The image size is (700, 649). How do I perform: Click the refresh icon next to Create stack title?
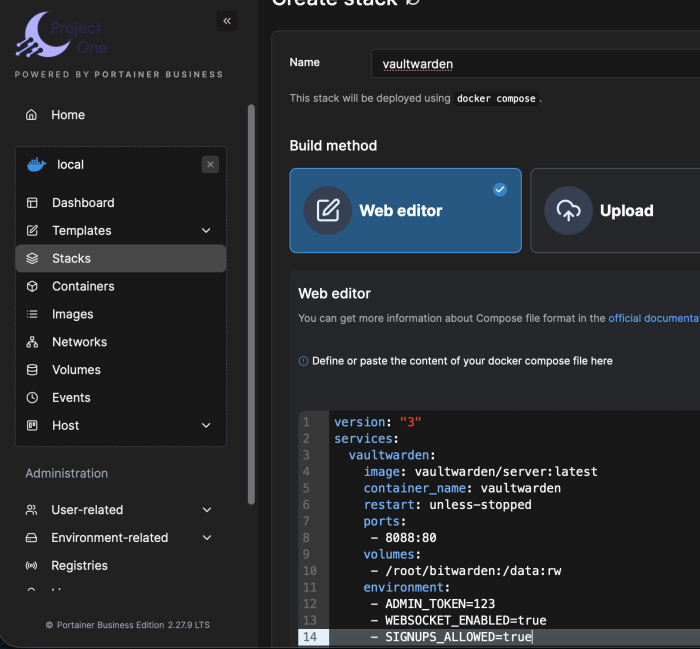pos(413,2)
